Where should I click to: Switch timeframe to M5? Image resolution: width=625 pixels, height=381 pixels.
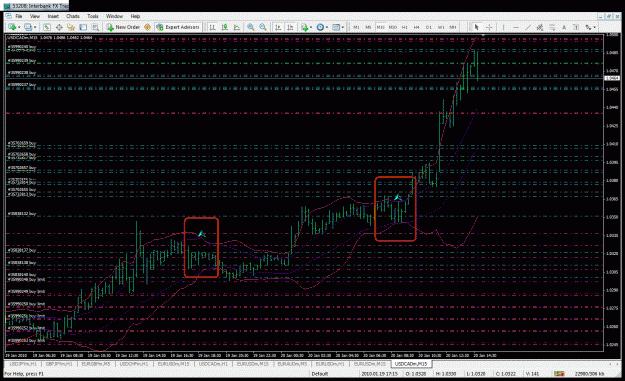click(368, 27)
